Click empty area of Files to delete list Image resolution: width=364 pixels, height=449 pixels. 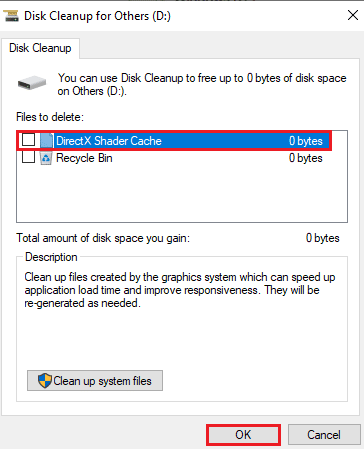182,193
